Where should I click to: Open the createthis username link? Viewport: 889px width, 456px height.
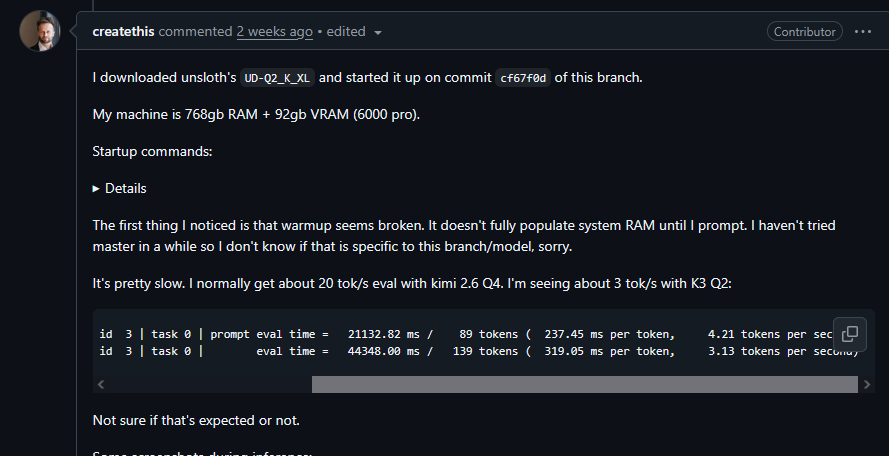[x=123, y=32]
